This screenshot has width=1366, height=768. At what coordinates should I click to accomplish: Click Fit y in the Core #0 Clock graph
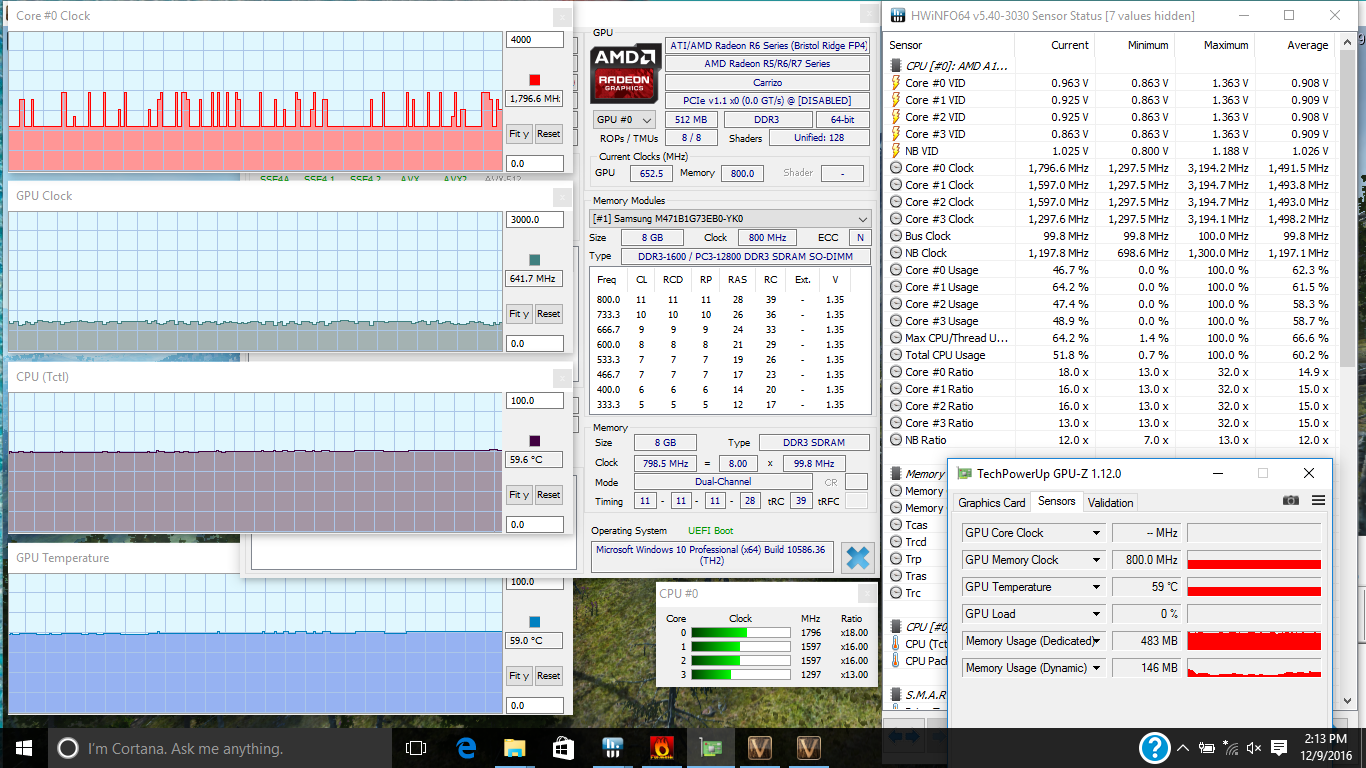pyautogui.click(x=519, y=134)
